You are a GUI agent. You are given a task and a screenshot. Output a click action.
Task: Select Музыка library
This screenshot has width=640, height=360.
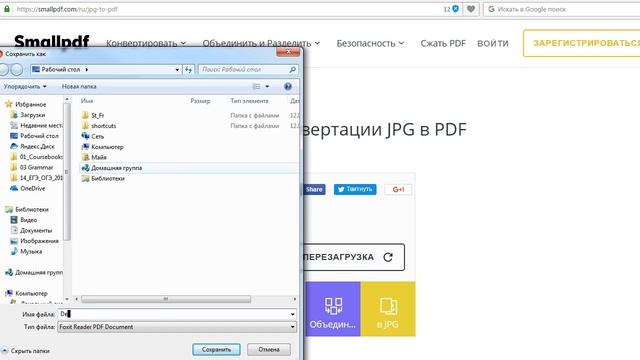click(31, 252)
